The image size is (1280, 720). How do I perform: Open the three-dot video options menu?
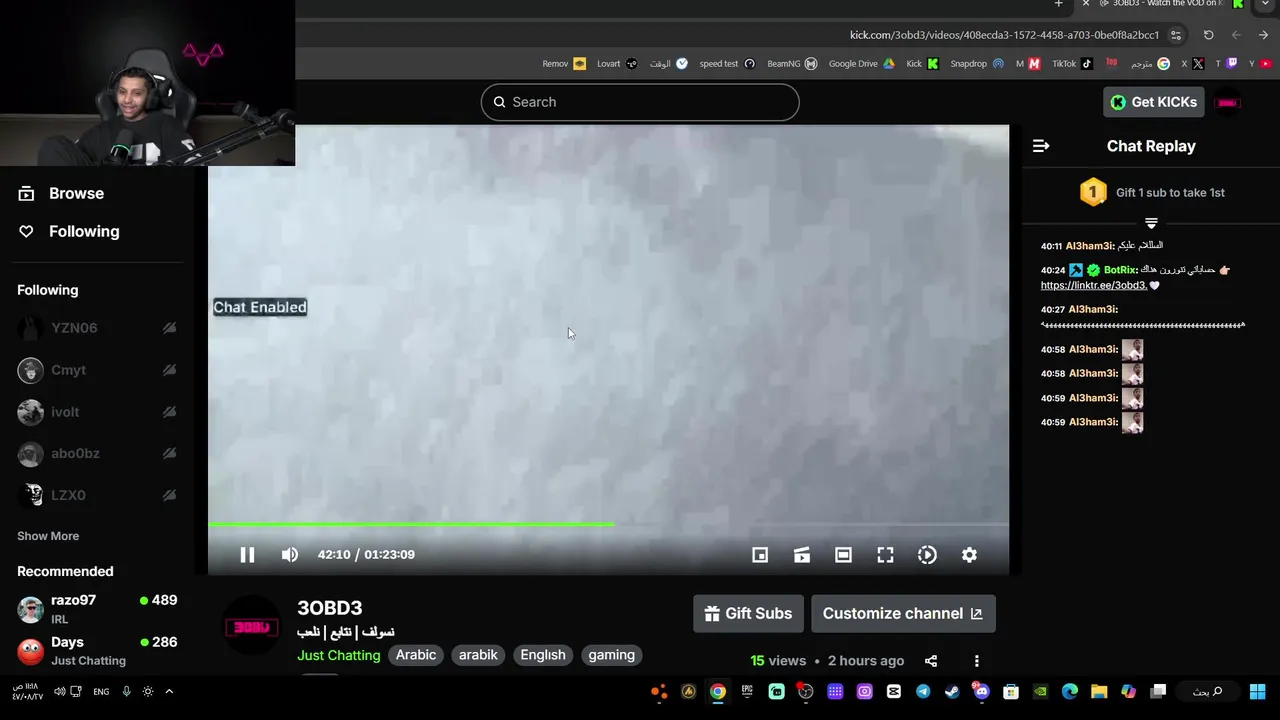pos(977,661)
